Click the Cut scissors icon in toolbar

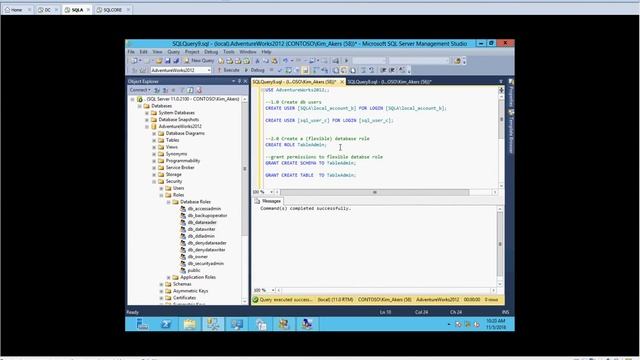pyautogui.click(x=257, y=61)
